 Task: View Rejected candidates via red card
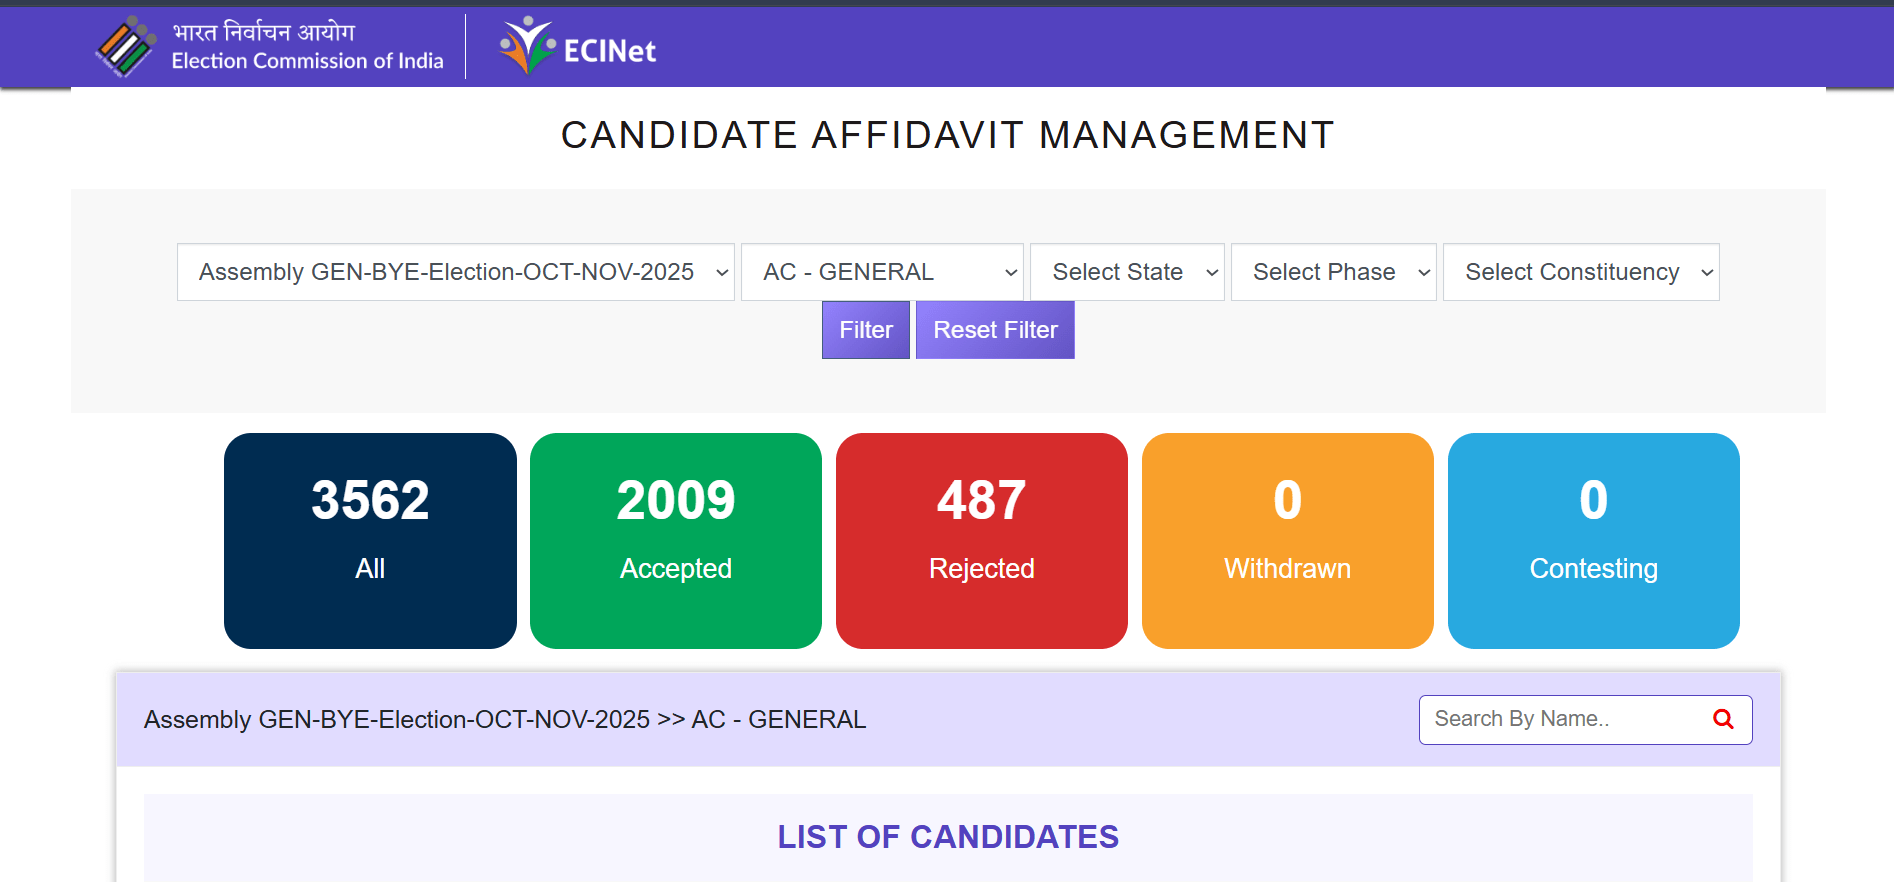982,540
